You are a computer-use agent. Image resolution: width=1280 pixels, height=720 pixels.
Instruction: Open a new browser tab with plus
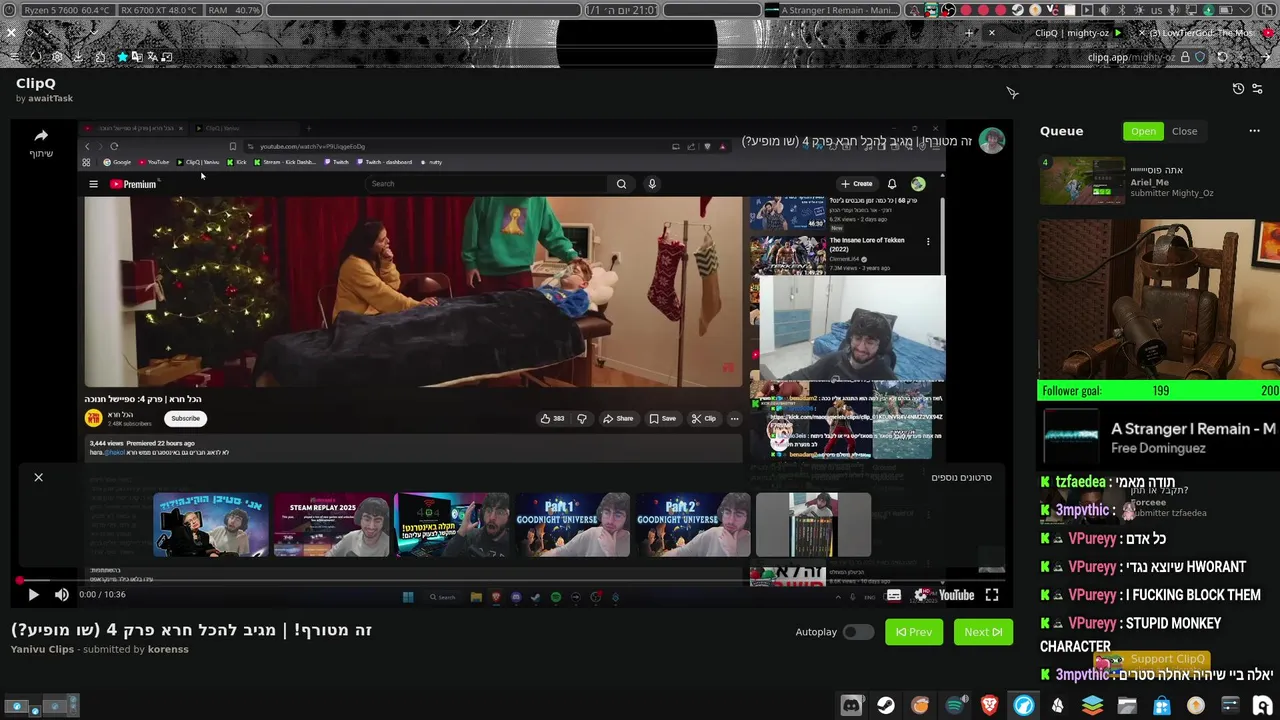(x=968, y=33)
